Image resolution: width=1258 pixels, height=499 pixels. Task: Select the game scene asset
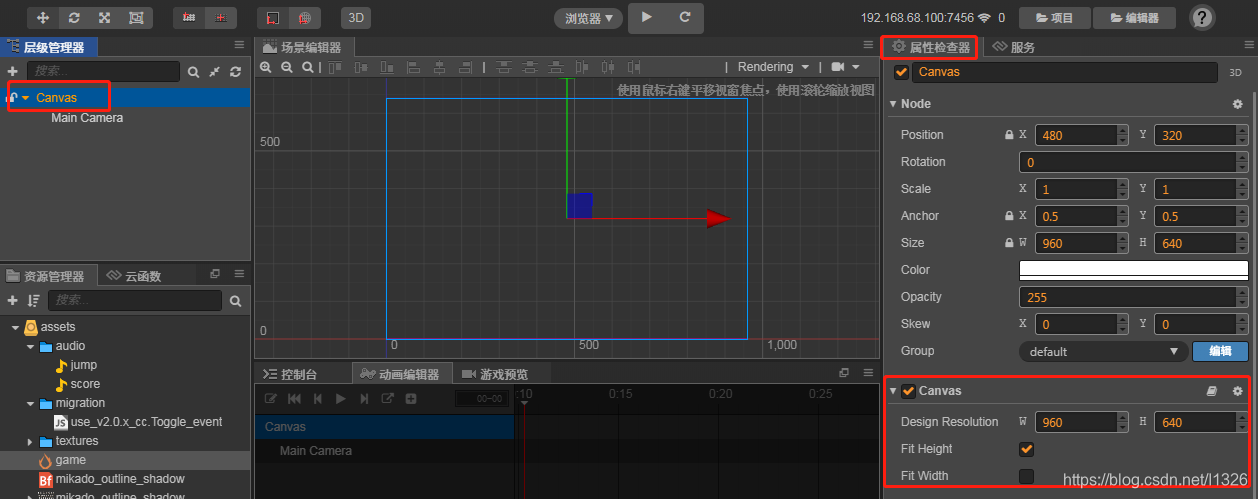[70, 460]
